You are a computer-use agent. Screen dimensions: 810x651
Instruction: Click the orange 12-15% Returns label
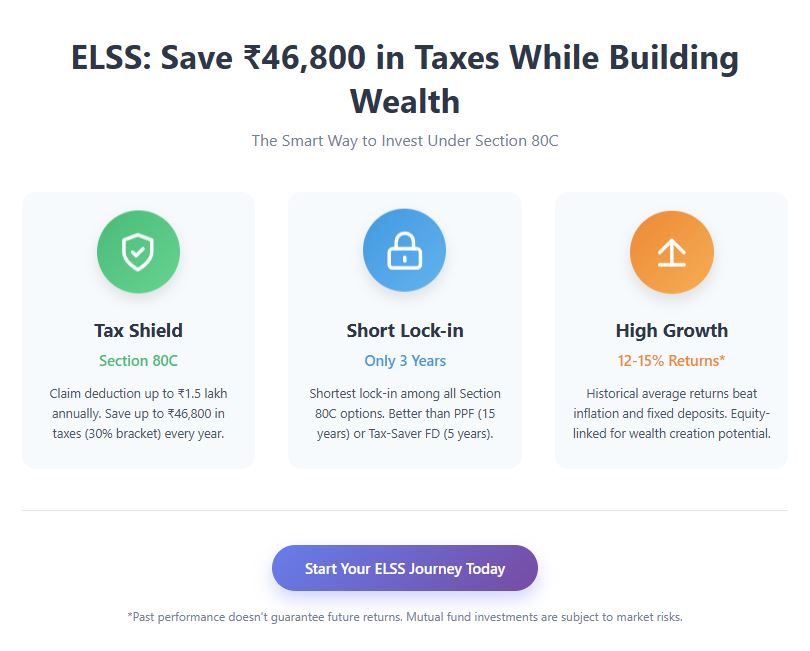click(671, 361)
